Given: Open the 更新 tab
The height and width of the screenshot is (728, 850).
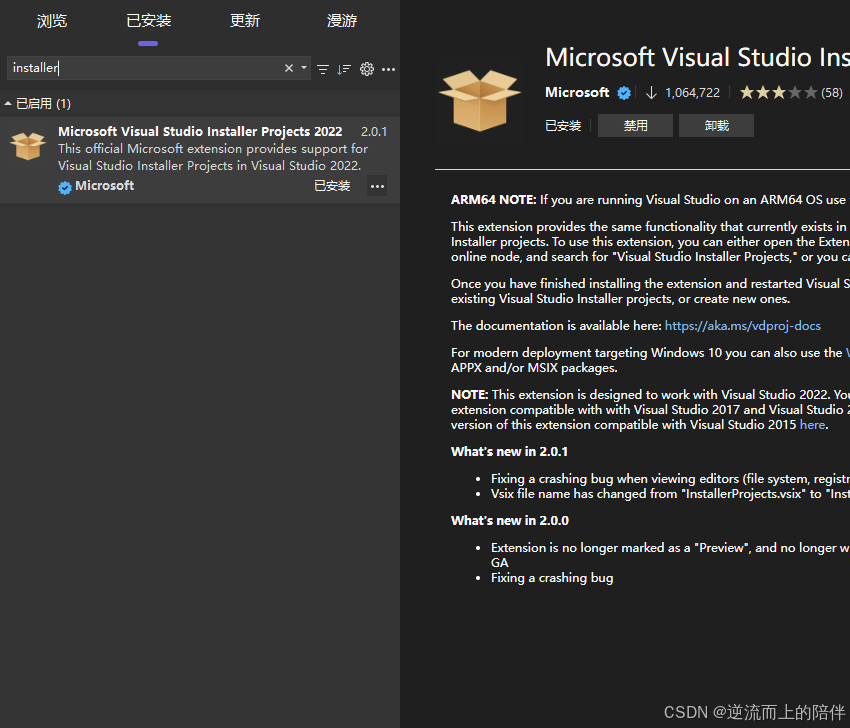Looking at the screenshot, I should click(245, 21).
